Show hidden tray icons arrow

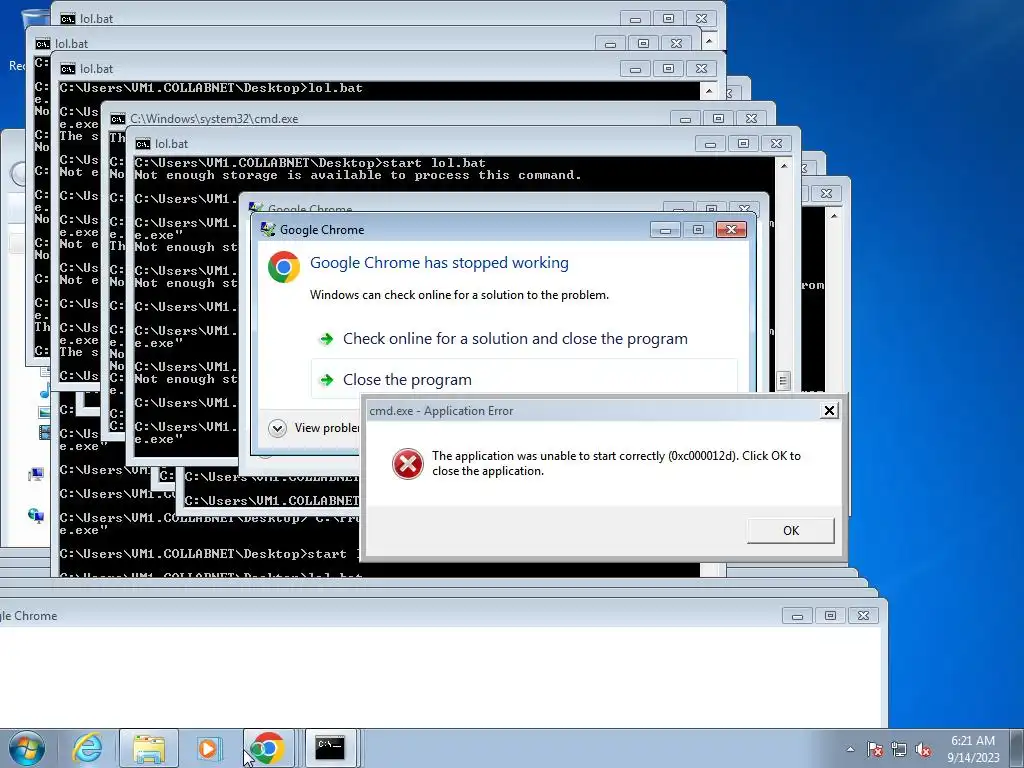tap(850, 749)
